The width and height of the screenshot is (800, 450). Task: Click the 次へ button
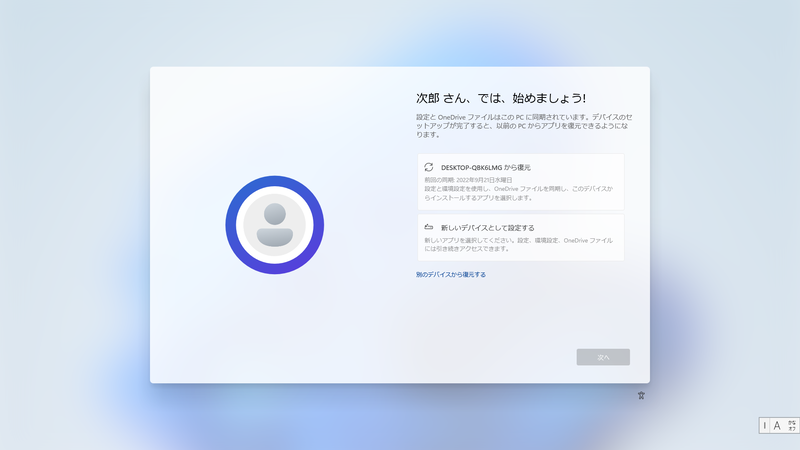tap(603, 357)
